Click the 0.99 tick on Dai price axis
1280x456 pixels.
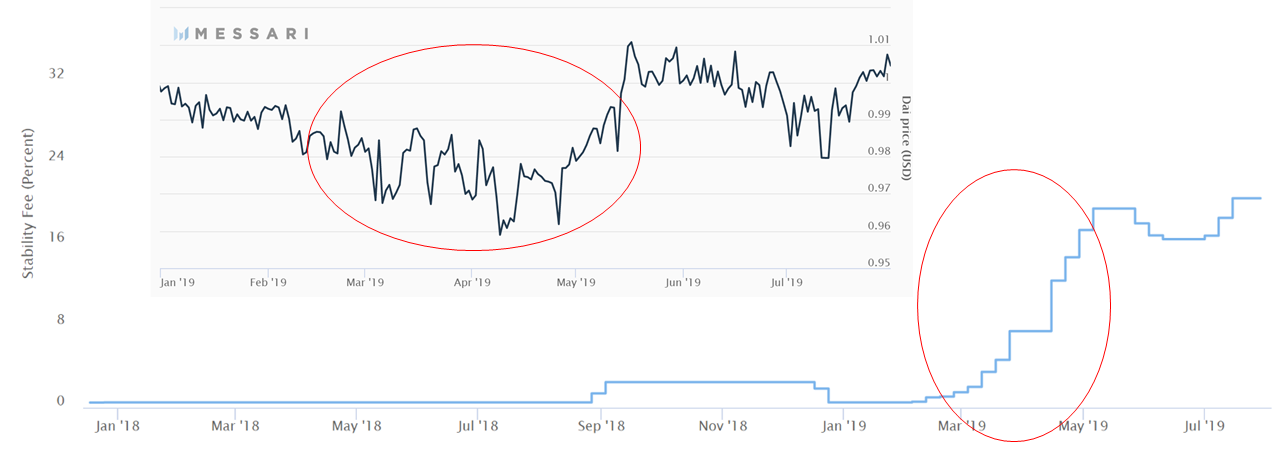880,114
